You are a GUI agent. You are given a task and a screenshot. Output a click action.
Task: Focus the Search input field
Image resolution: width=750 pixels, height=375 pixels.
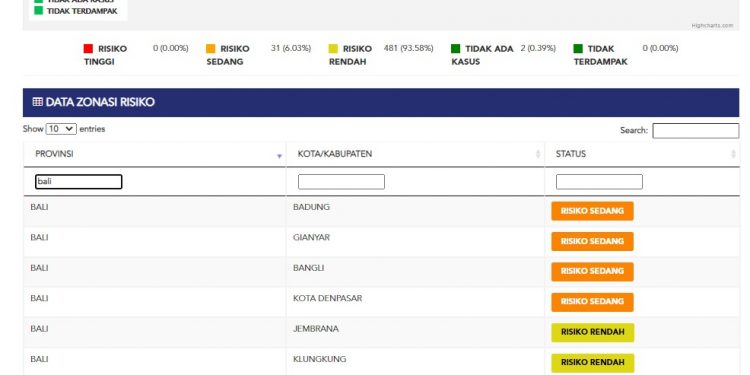[695, 131]
